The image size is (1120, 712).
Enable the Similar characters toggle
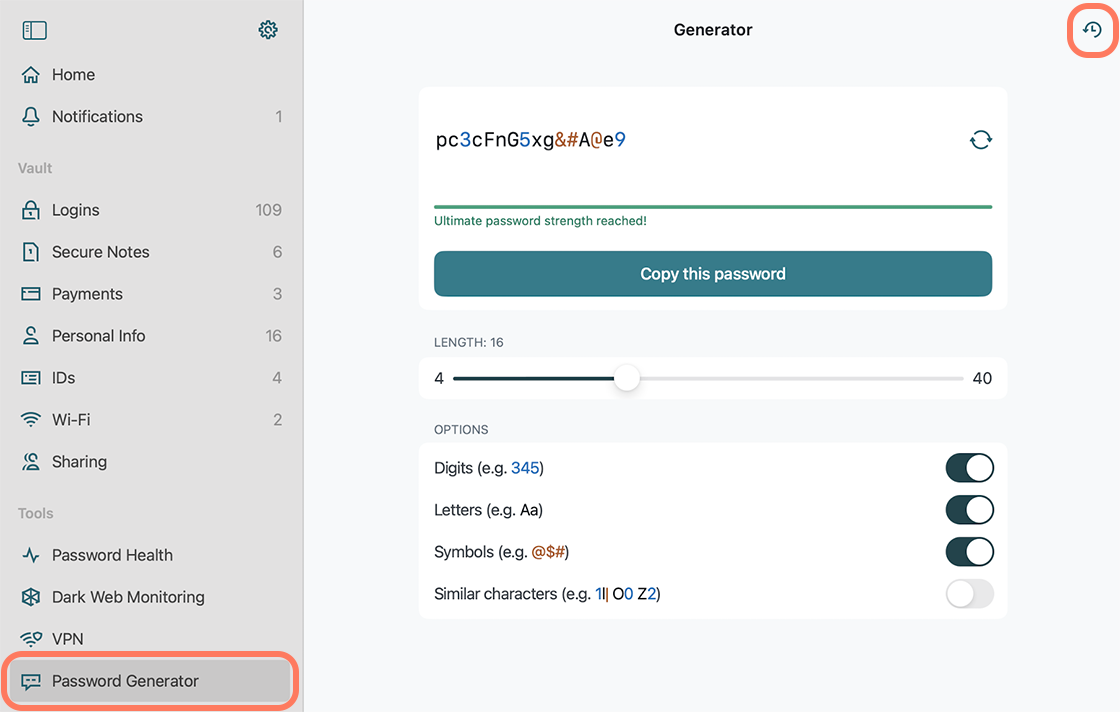(x=969, y=594)
